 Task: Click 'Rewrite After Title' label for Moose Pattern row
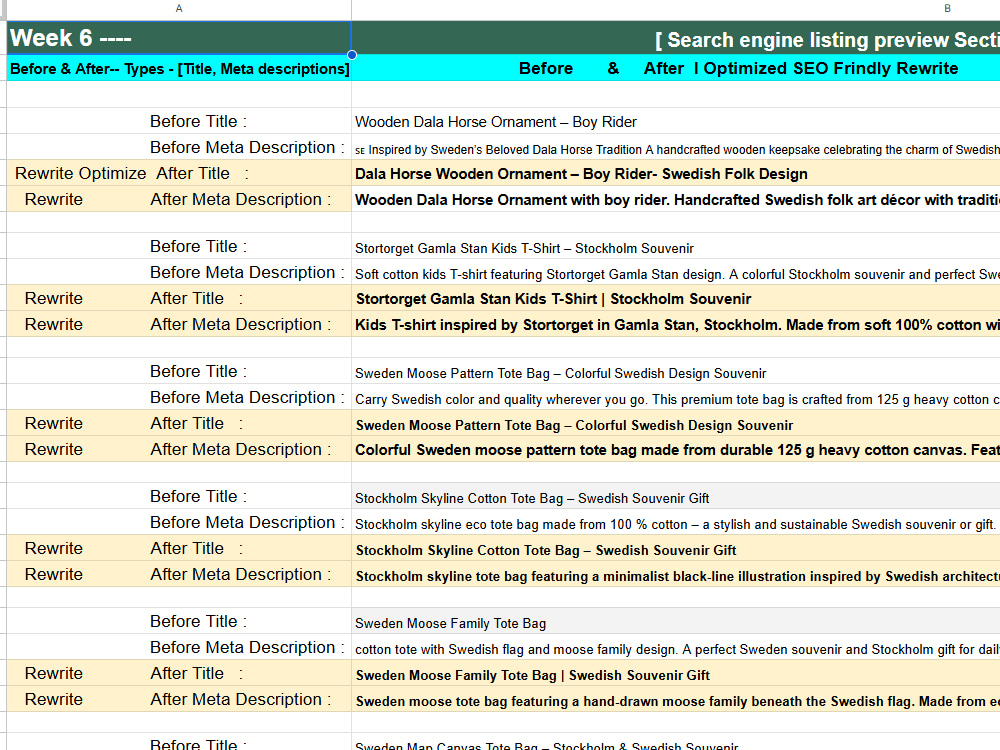[x=179, y=423]
